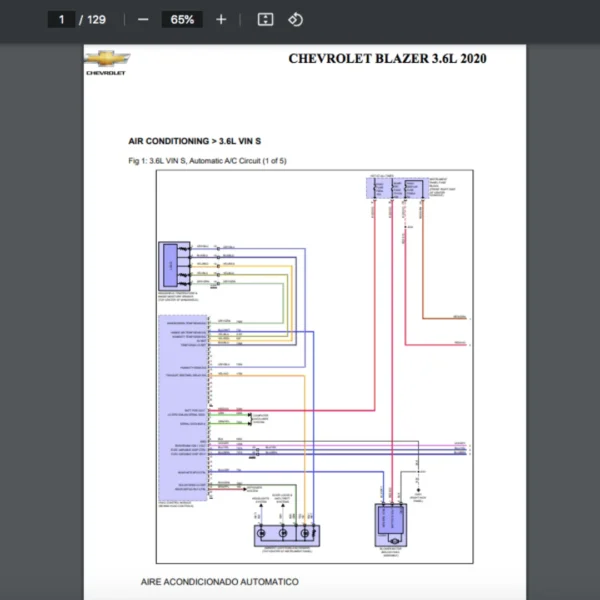Viewport: 600px width, 600px height.
Task: Click the small blue sensor module box
Action: (171, 264)
